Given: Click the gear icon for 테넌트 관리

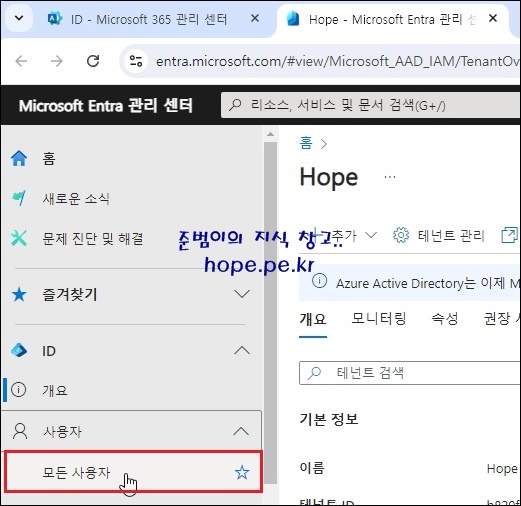Looking at the screenshot, I should [x=401, y=235].
